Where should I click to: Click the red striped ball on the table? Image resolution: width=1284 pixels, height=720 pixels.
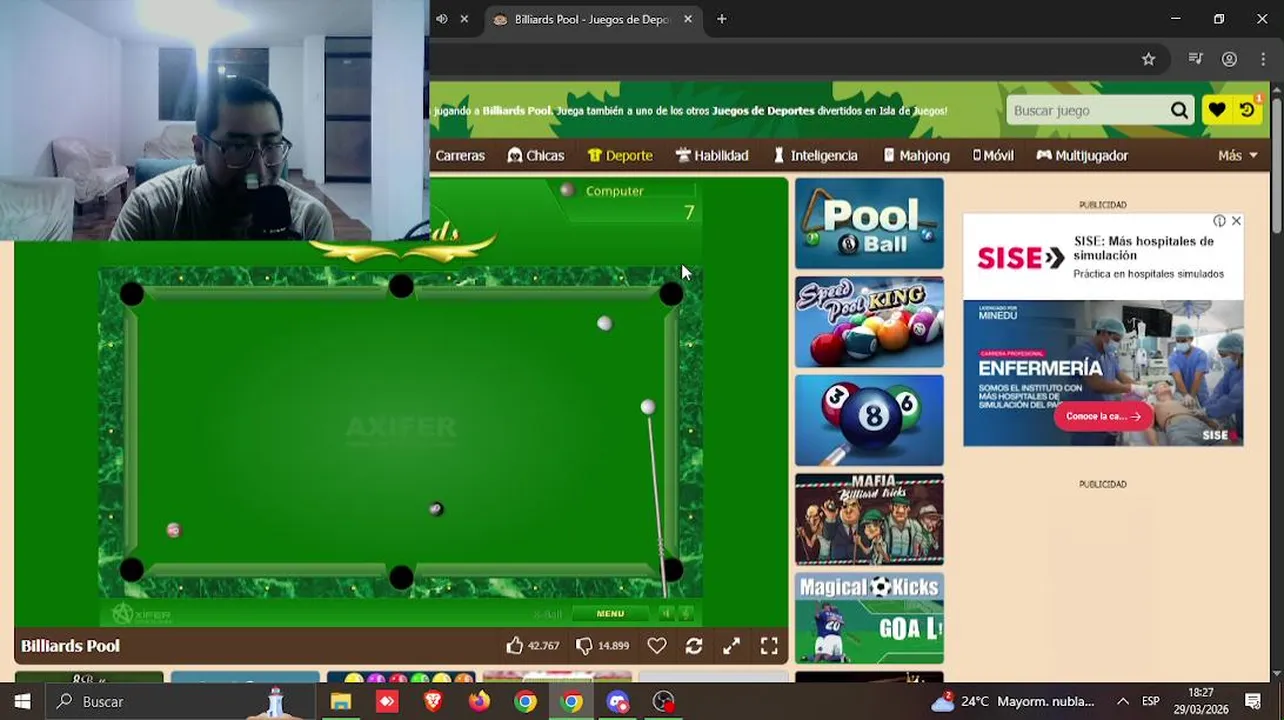(x=174, y=530)
